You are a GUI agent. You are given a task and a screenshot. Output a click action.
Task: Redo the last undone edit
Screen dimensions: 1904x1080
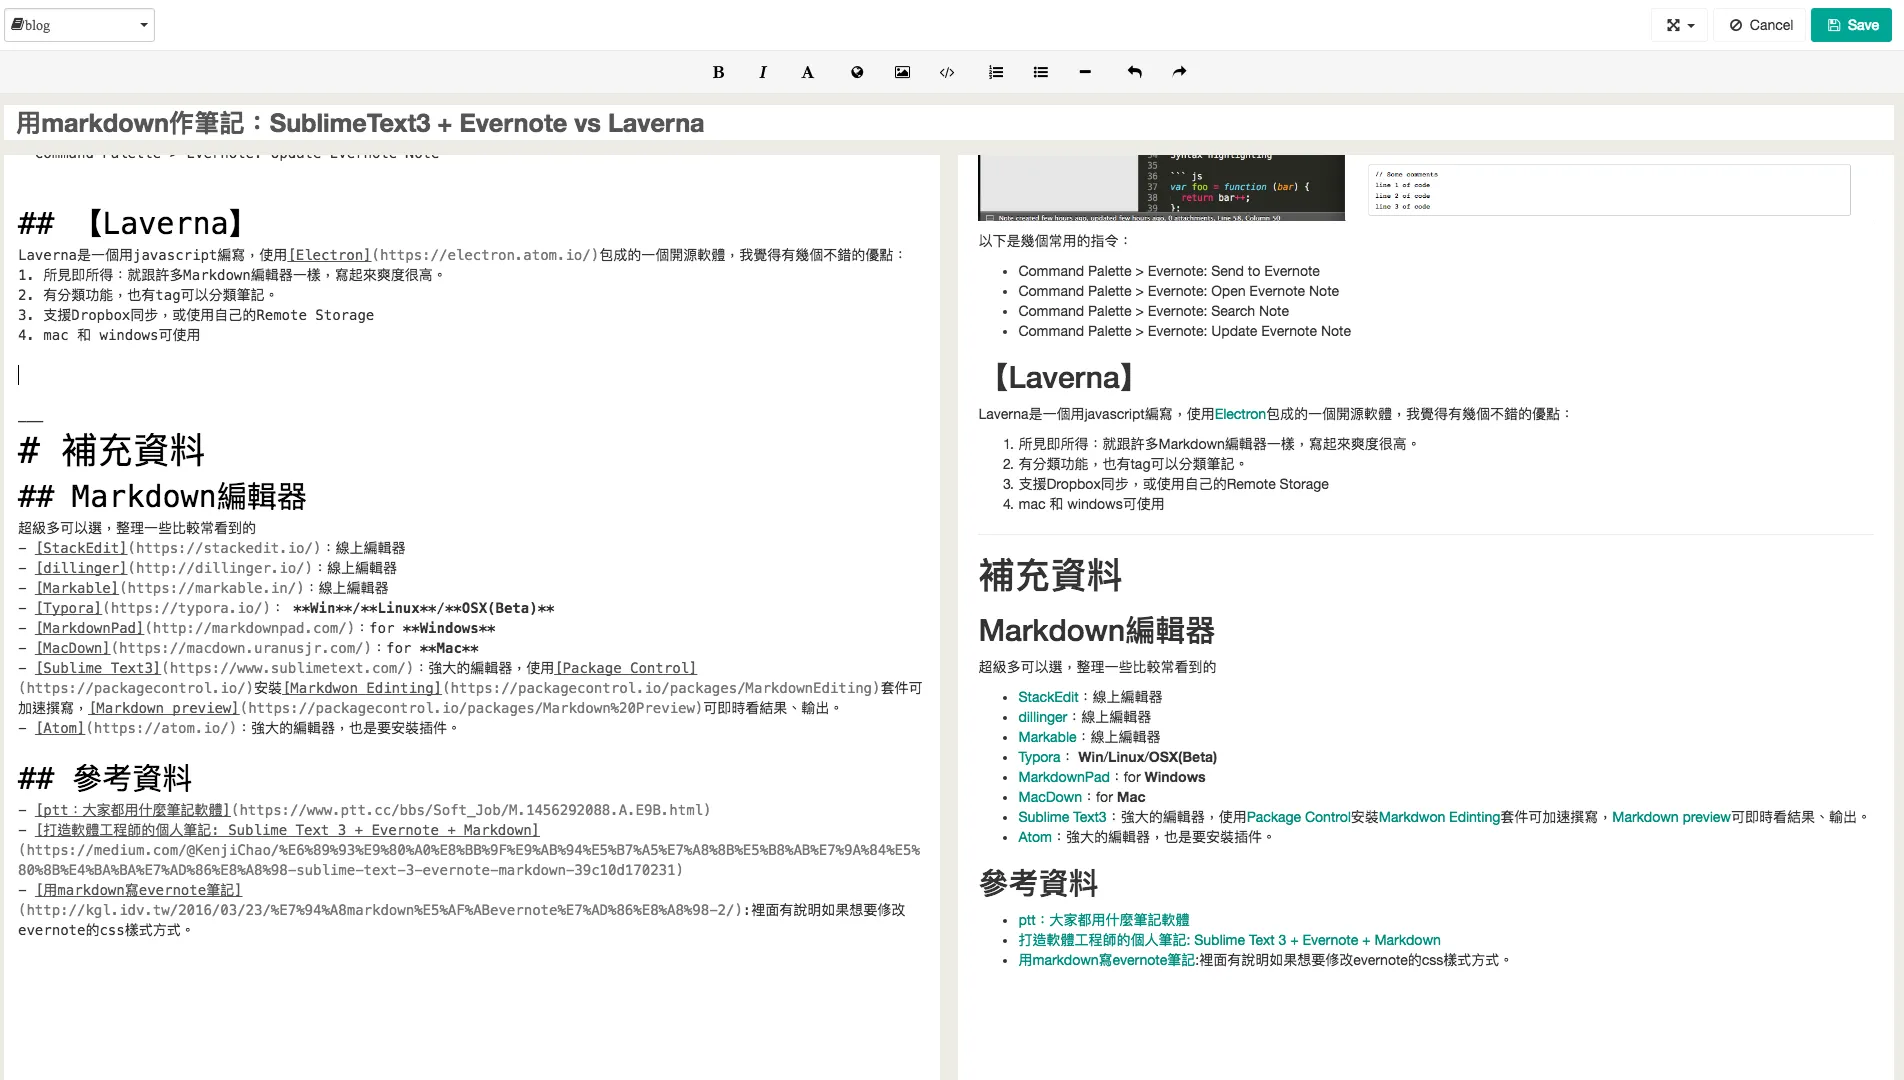pyautogui.click(x=1179, y=71)
